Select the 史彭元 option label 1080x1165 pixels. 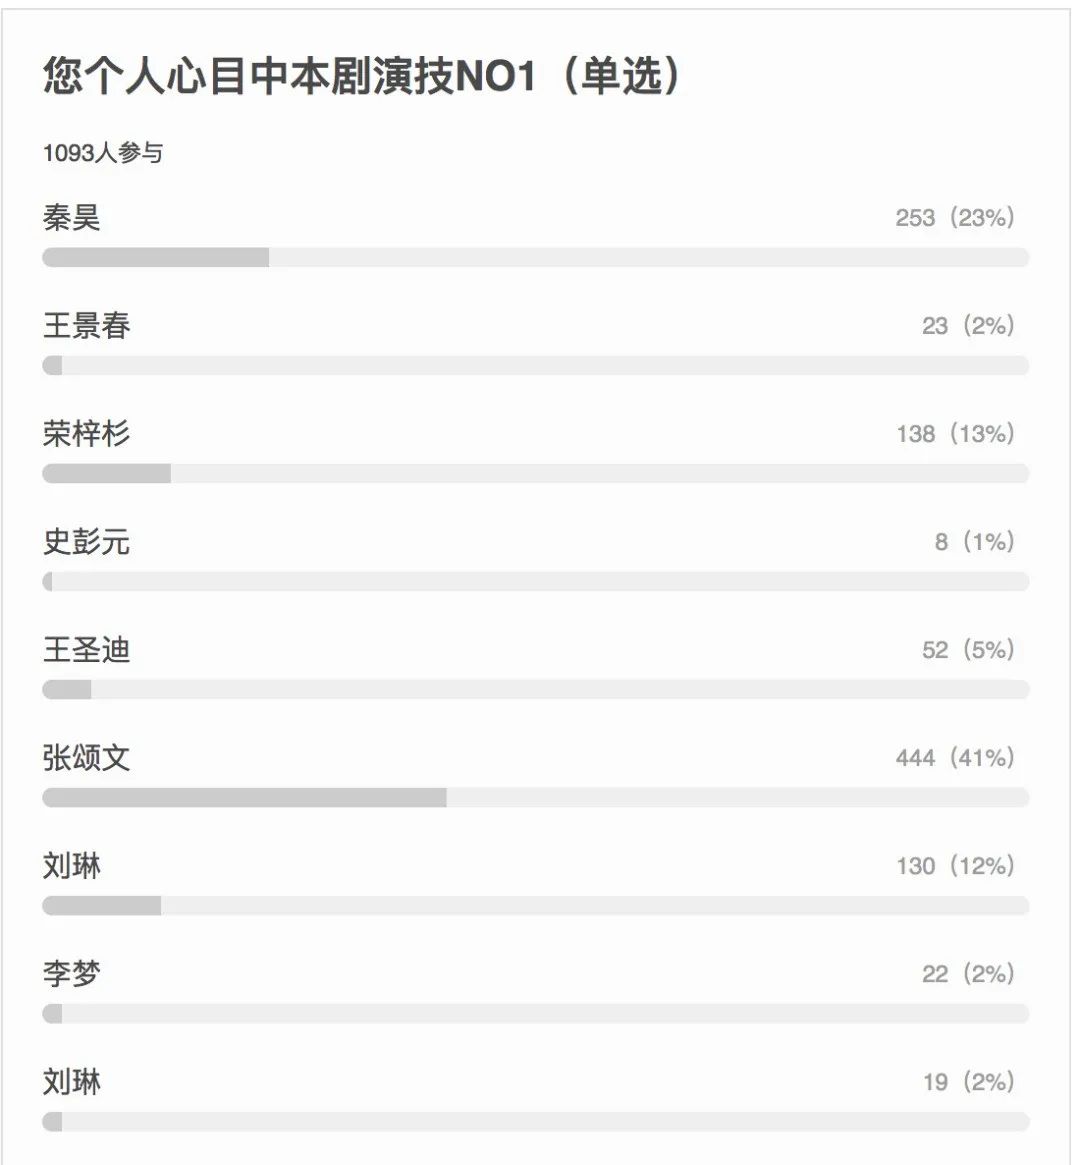[x=86, y=542]
